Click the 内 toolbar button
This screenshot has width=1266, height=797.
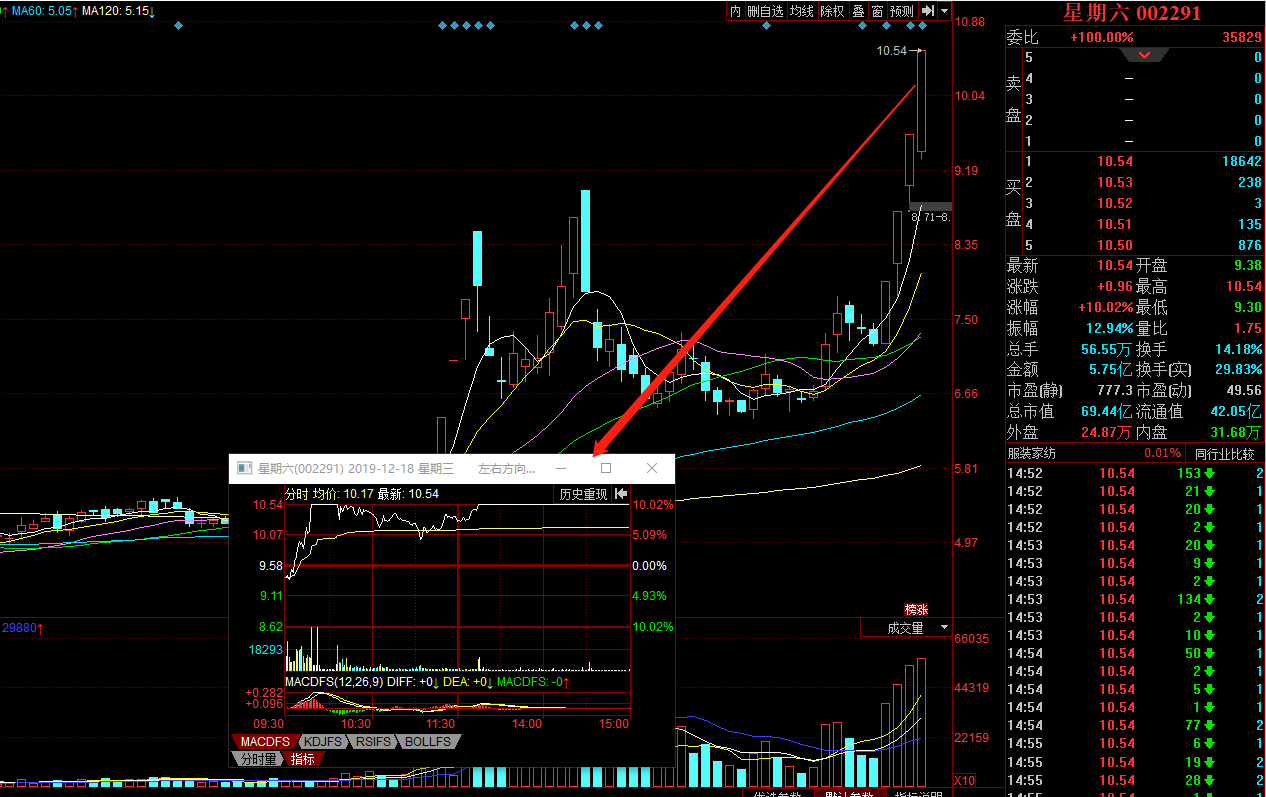point(736,11)
